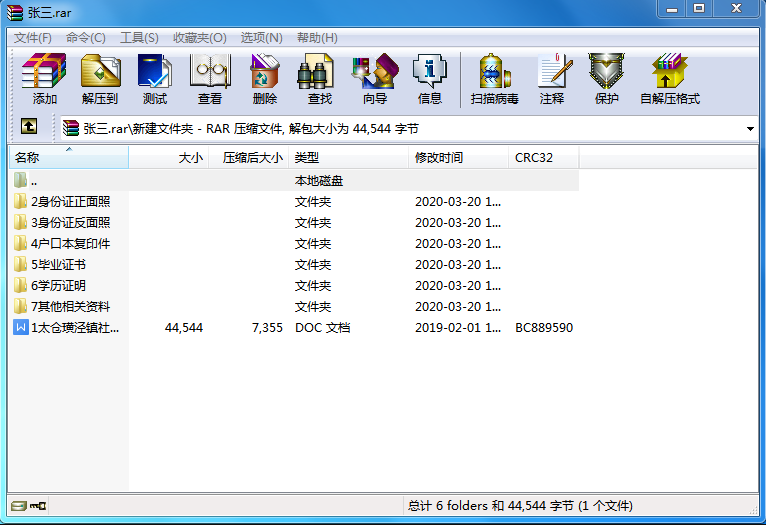The height and width of the screenshot is (525, 766).
Task: Sort by 名称 column header
Action: pyautogui.click(x=69, y=157)
